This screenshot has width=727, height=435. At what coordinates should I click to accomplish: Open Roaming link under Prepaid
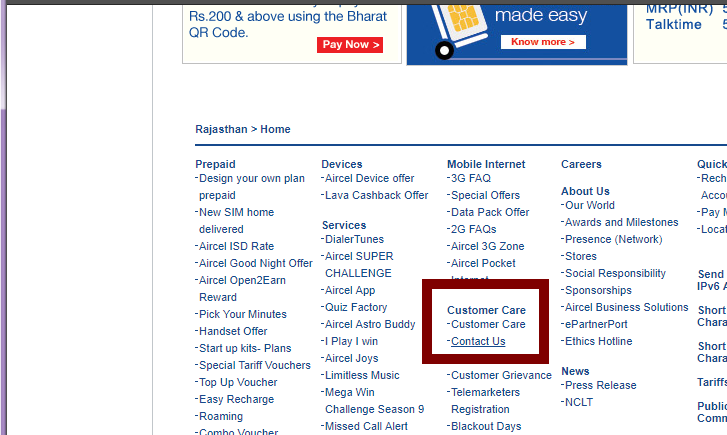tap(221, 416)
